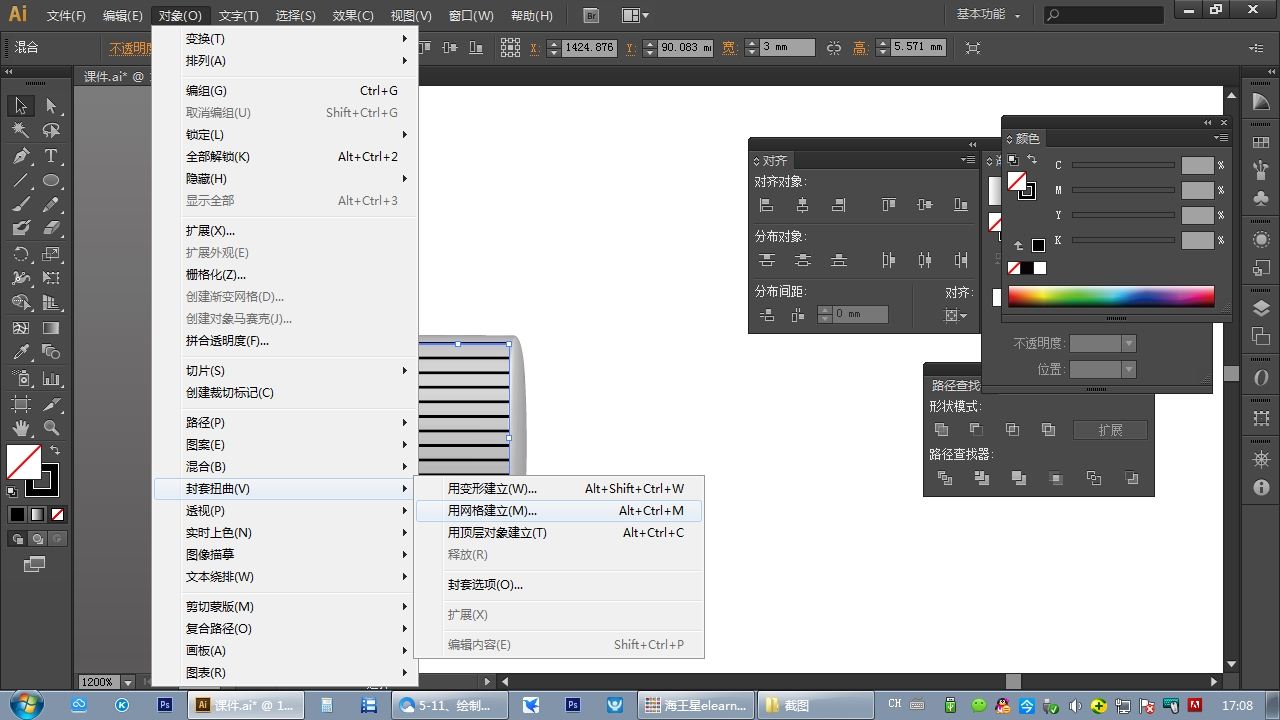Swap fill and stroke in Color panel
This screenshot has height=720, width=1280.
(x=1032, y=160)
